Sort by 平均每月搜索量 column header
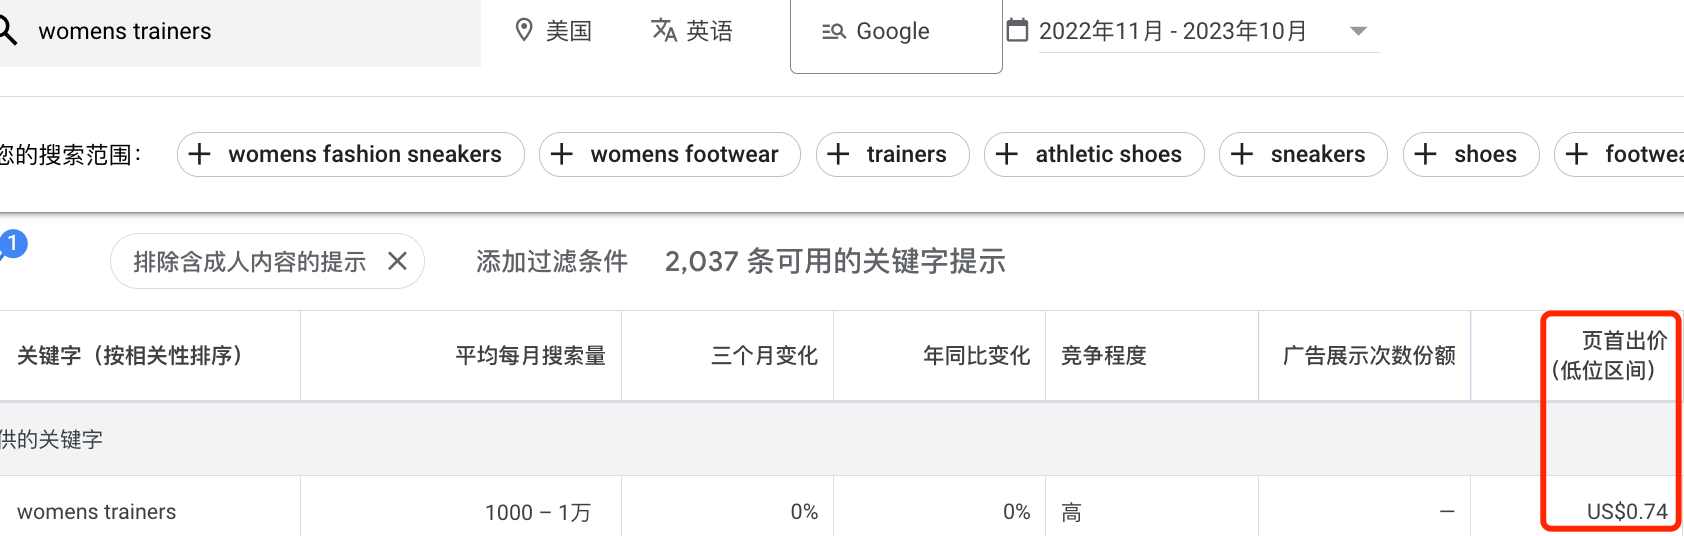The image size is (1684, 536). click(530, 355)
